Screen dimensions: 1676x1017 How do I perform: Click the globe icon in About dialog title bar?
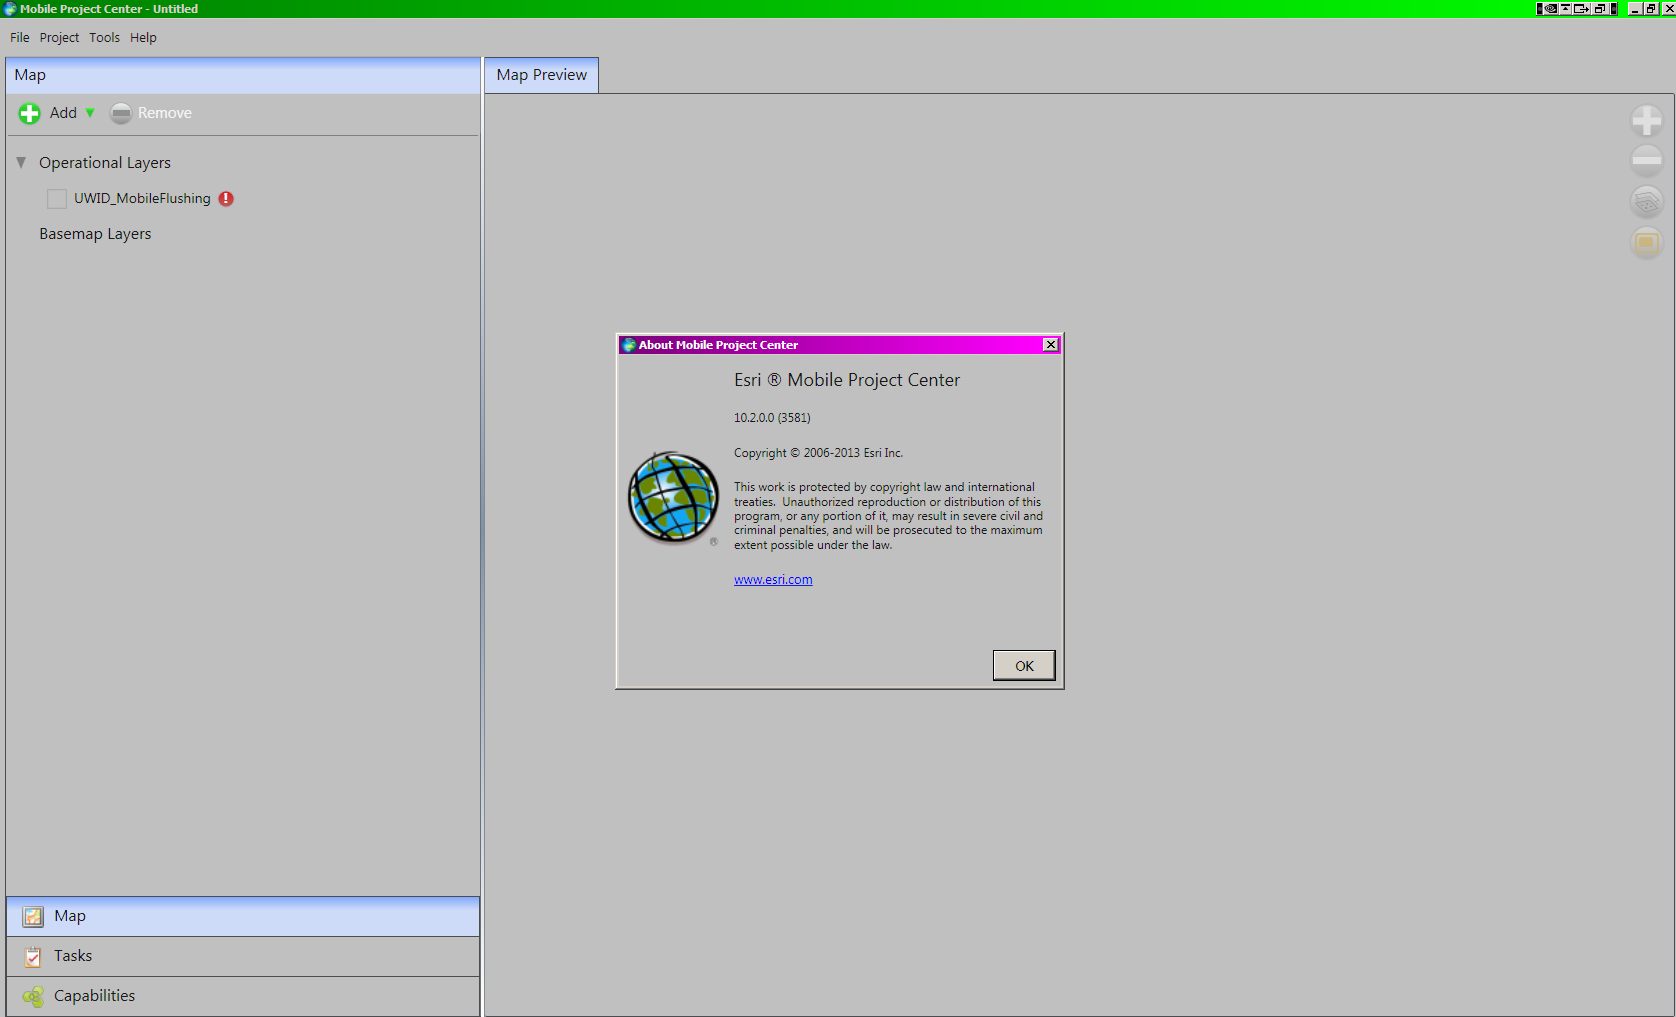pyautogui.click(x=629, y=345)
